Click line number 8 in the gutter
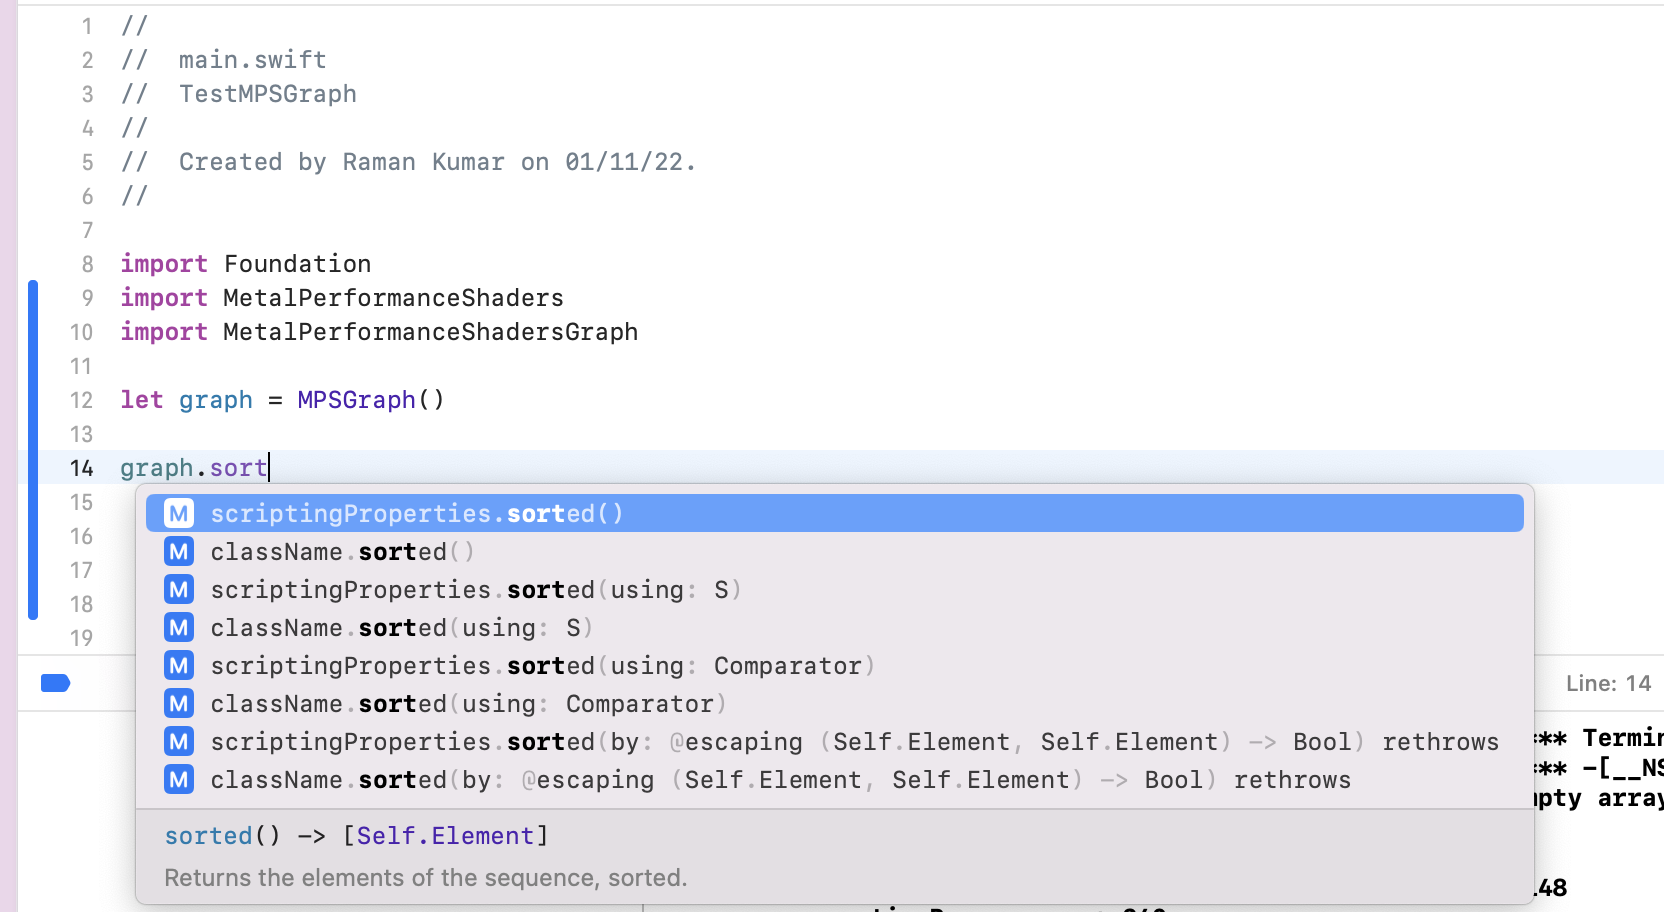1664x912 pixels. pos(87,264)
